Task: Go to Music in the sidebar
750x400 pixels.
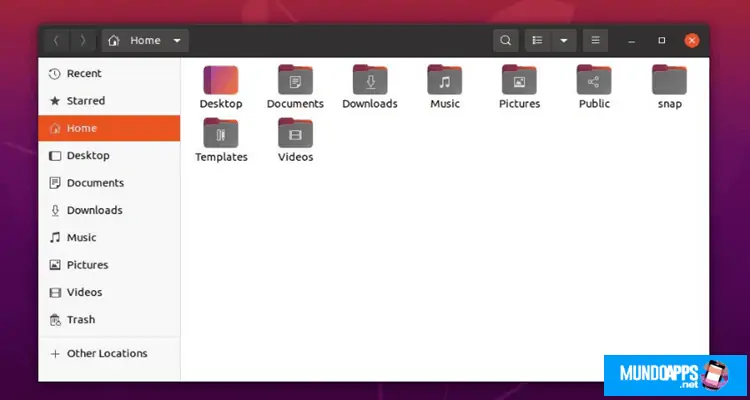Action: click(x=109, y=237)
